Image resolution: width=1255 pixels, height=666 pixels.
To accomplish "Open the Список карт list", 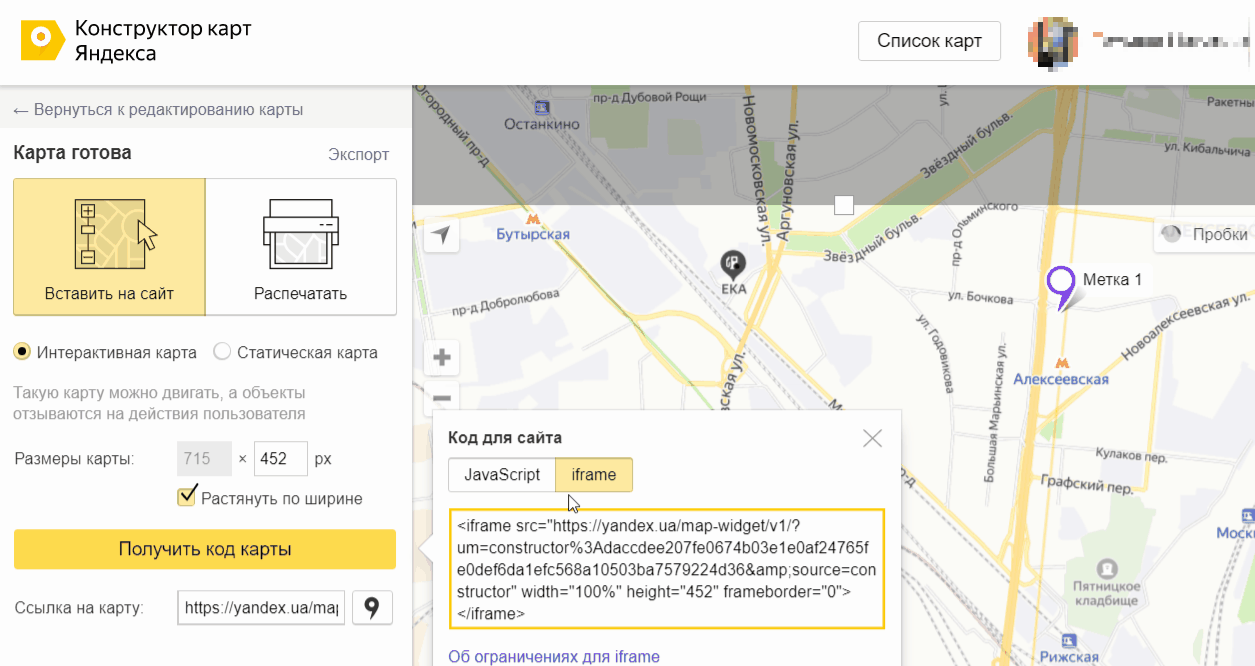I will pyautogui.click(x=929, y=41).
